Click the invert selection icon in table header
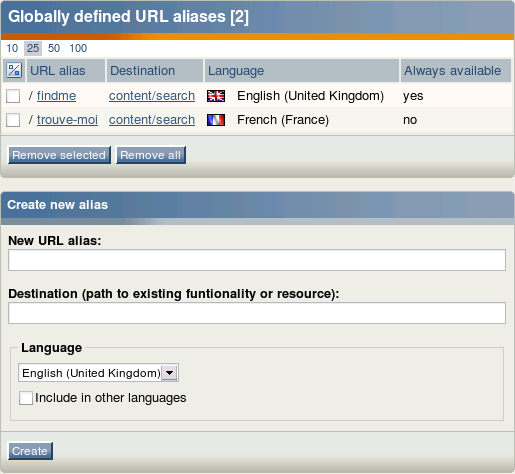515x474 pixels. click(14, 70)
